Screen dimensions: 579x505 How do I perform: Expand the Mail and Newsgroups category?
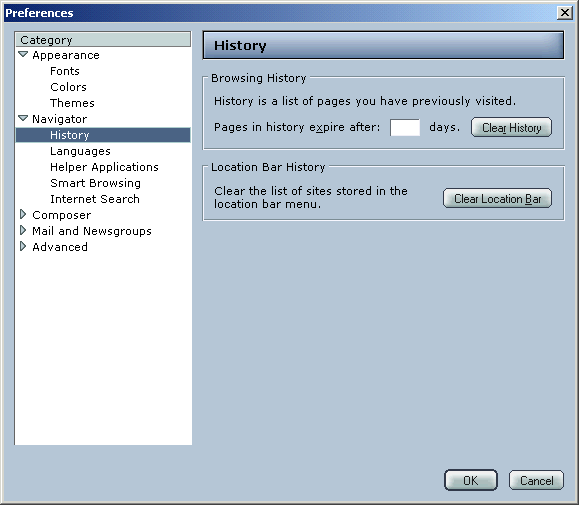(23, 230)
